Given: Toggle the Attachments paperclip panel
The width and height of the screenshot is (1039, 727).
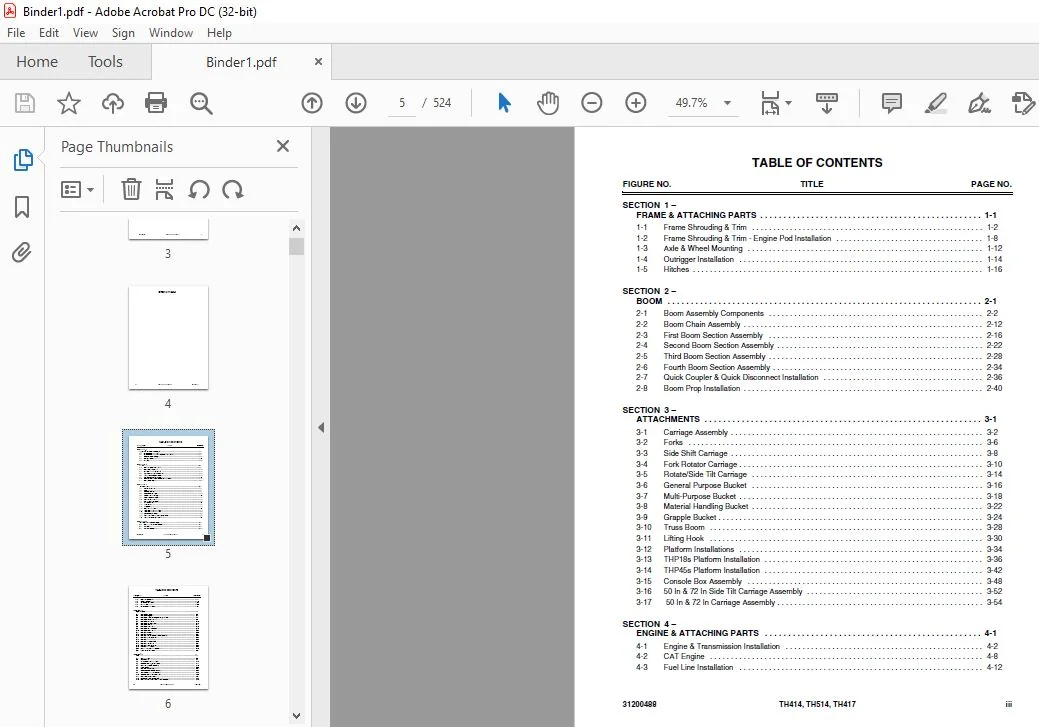Looking at the screenshot, I should (21, 252).
